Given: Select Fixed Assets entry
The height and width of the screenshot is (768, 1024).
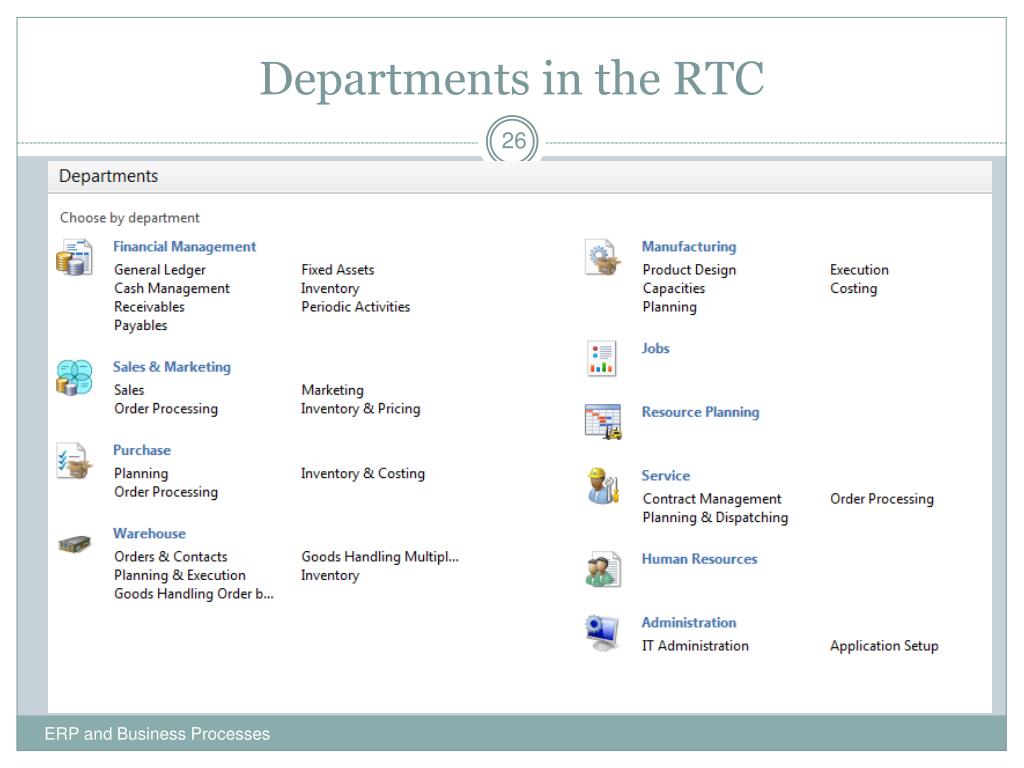Looking at the screenshot, I should [338, 270].
